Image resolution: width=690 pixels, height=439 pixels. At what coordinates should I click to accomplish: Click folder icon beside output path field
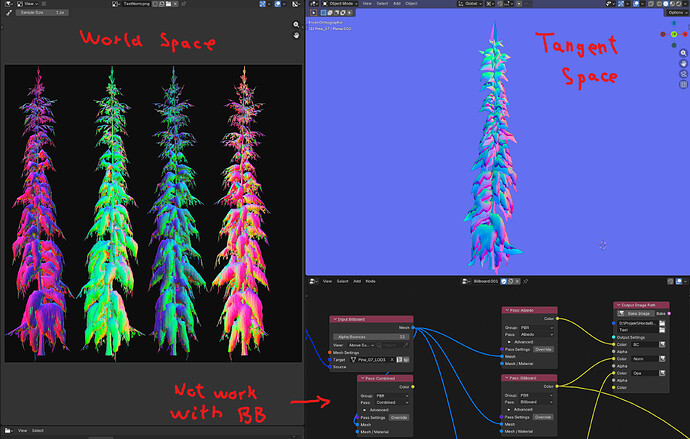[662, 323]
